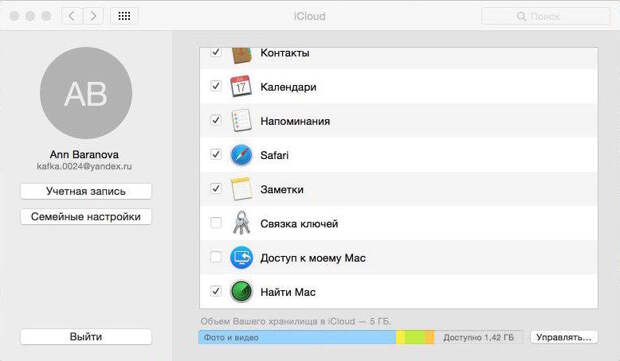Click the Reminders list icon
620x361 pixels.
coord(241,121)
